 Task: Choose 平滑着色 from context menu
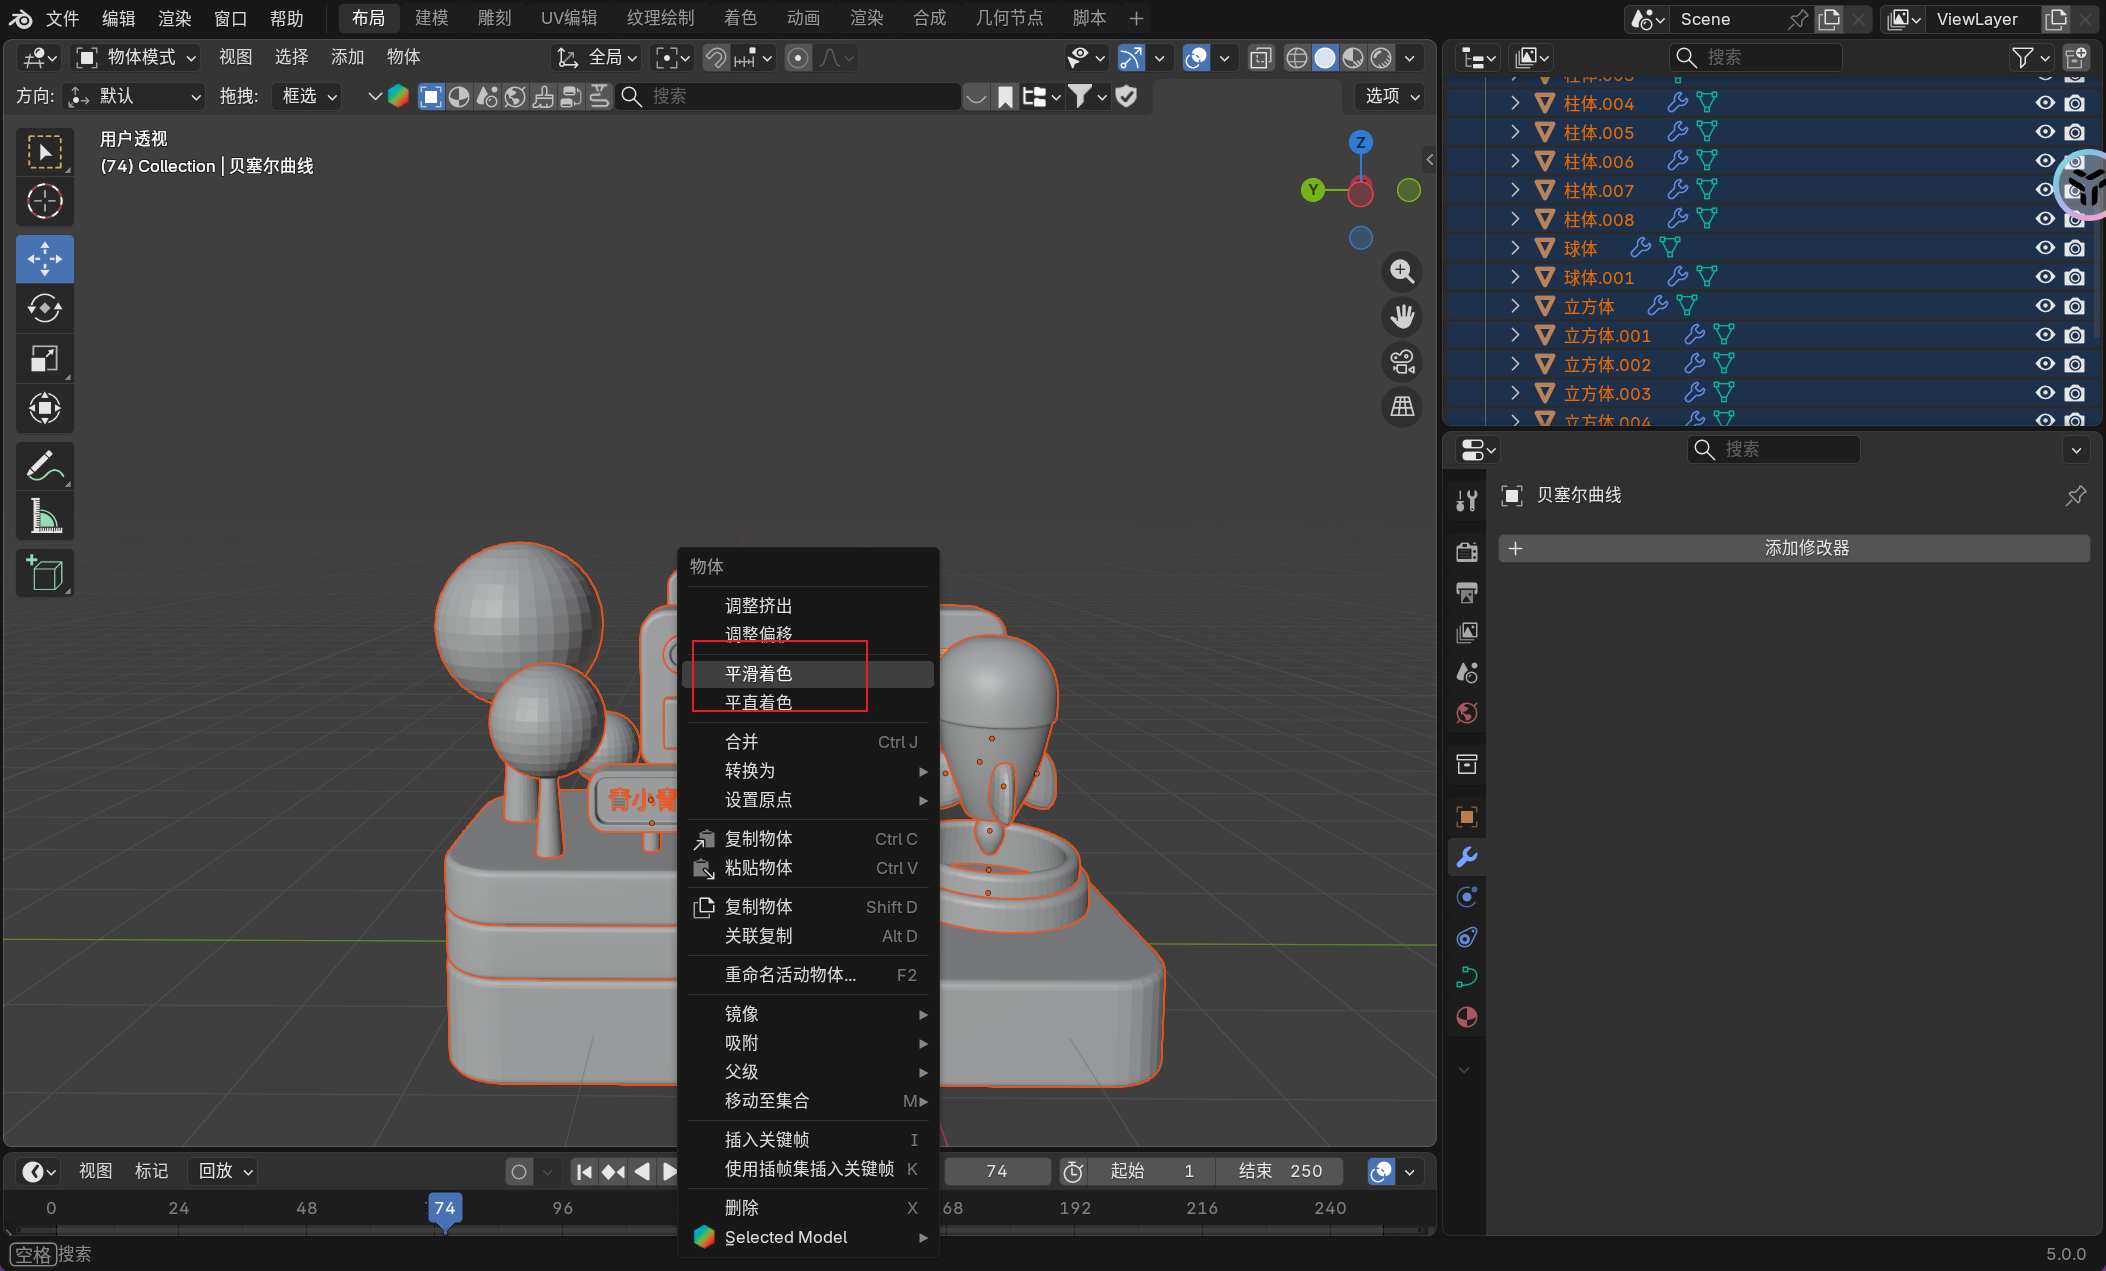(758, 674)
